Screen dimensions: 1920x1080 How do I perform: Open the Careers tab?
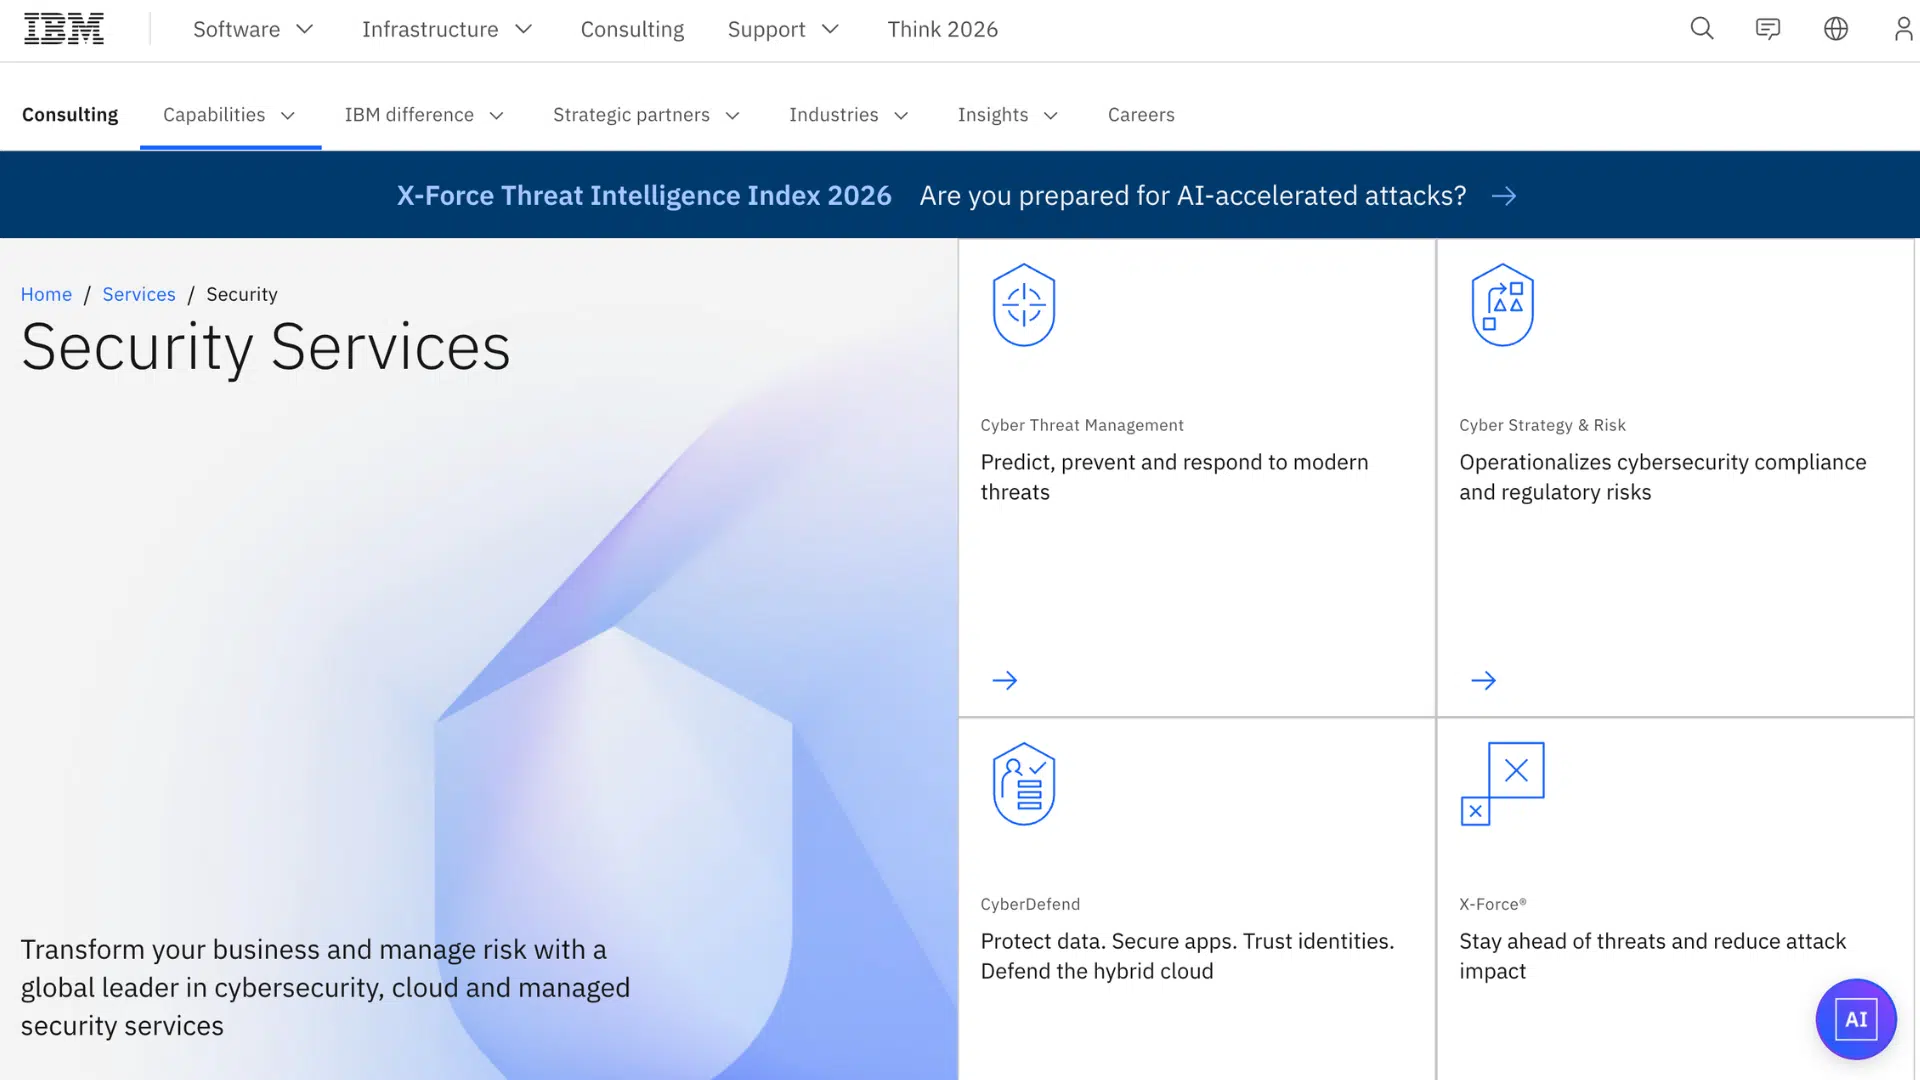point(1141,115)
